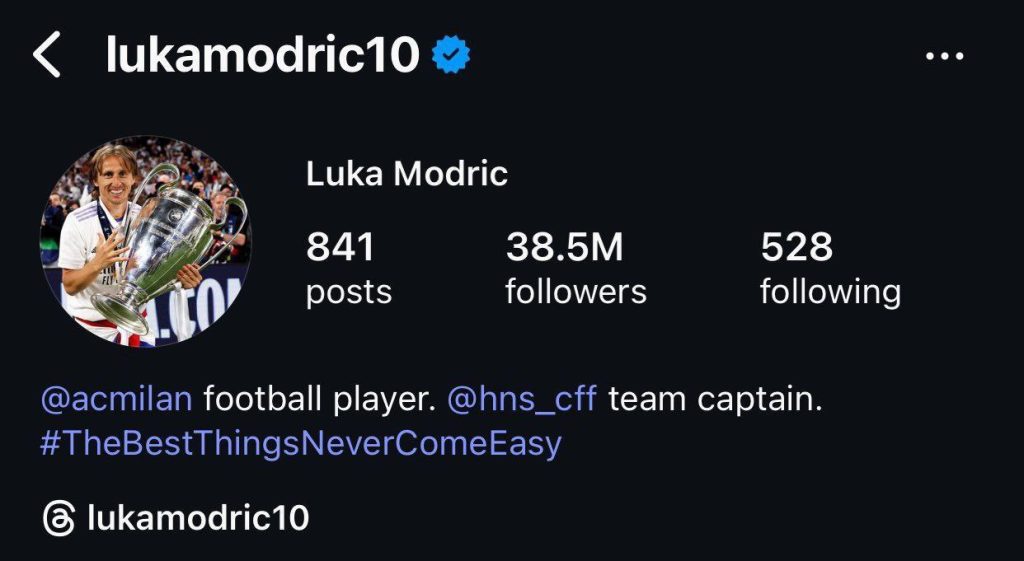Click the "football player." bio text

pyautogui.click(x=319, y=400)
